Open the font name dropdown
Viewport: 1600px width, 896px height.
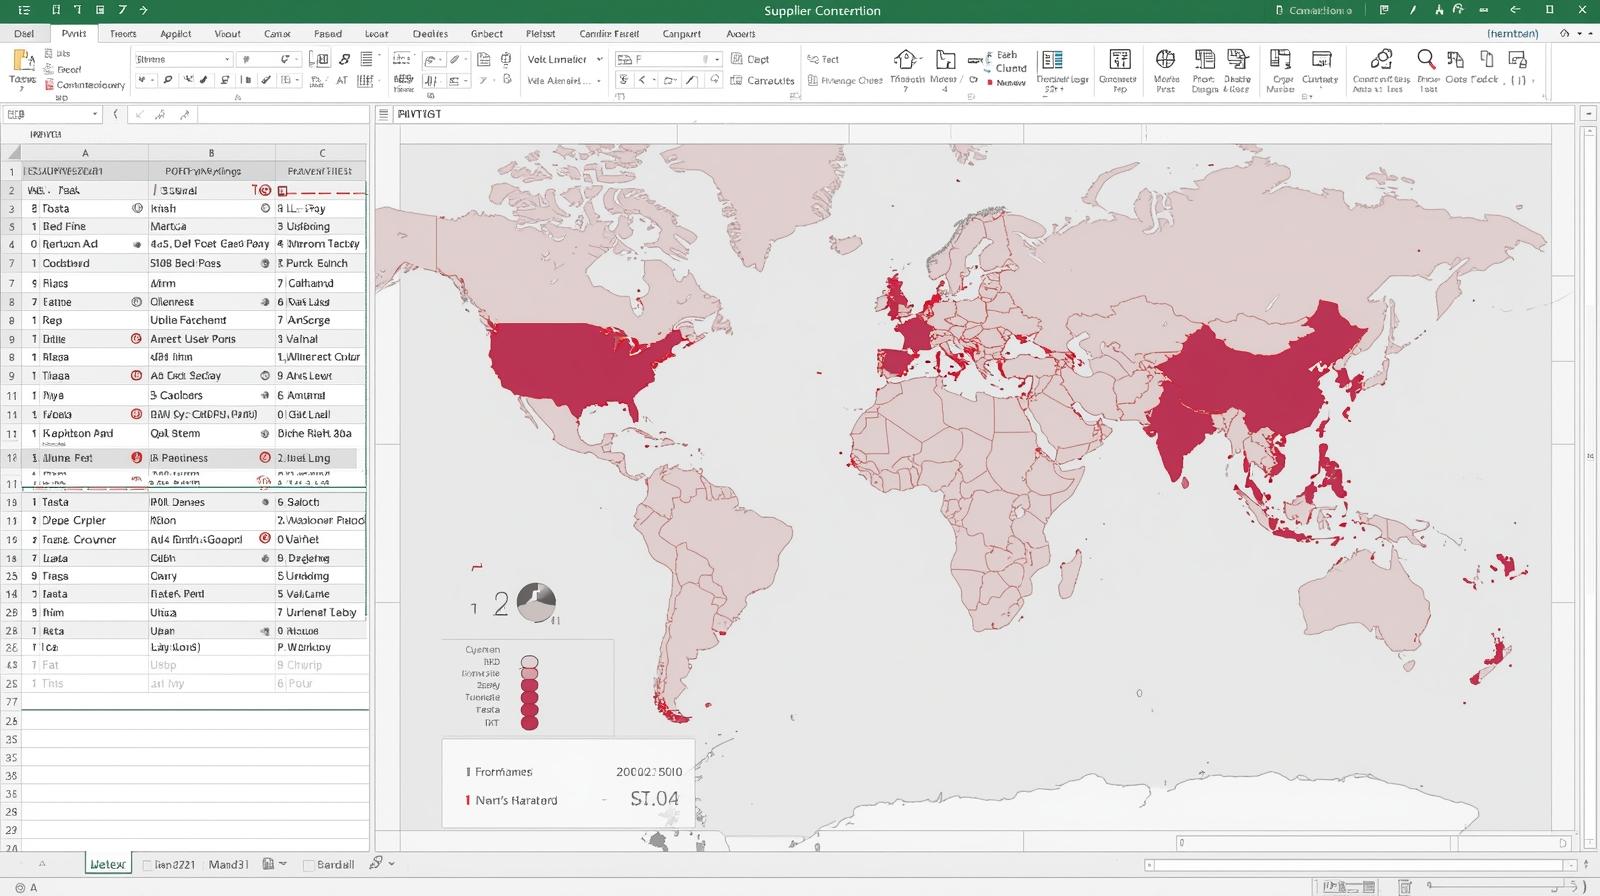pyautogui.click(x=227, y=60)
